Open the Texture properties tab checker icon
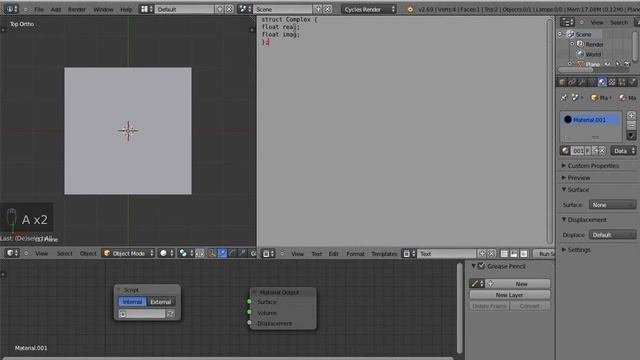The image size is (640, 360). [x=612, y=82]
